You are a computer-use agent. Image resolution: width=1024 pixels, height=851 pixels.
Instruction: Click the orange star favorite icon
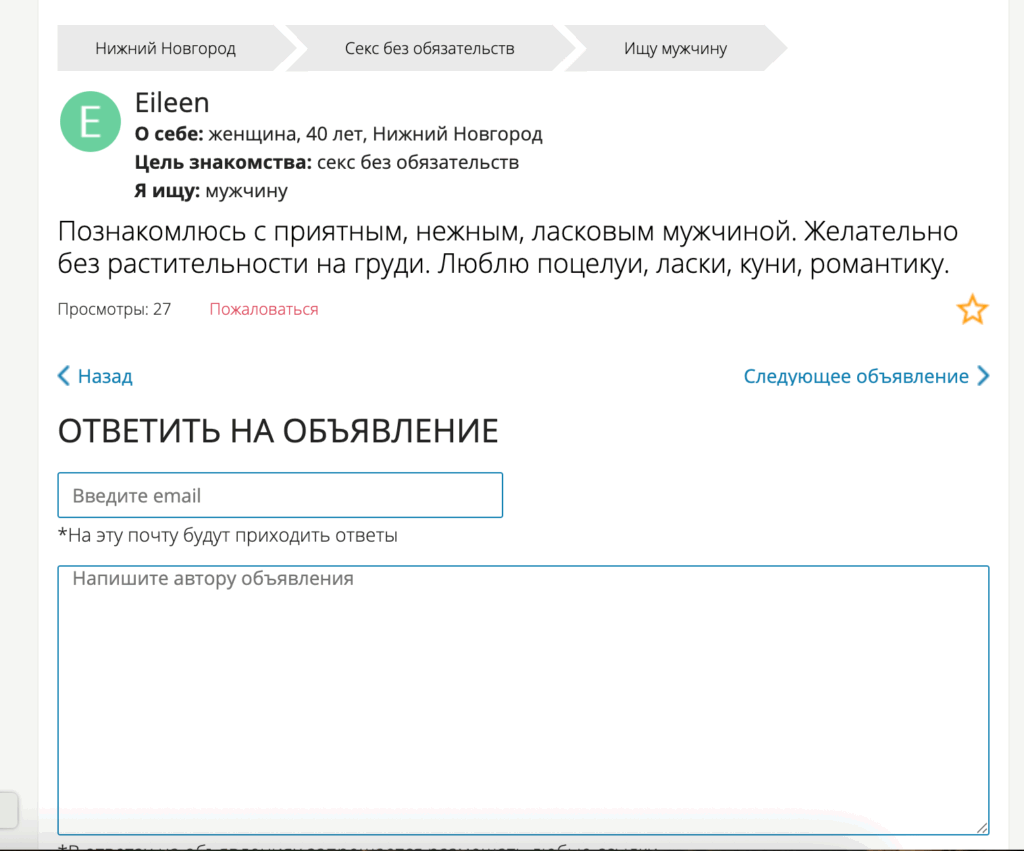(971, 310)
